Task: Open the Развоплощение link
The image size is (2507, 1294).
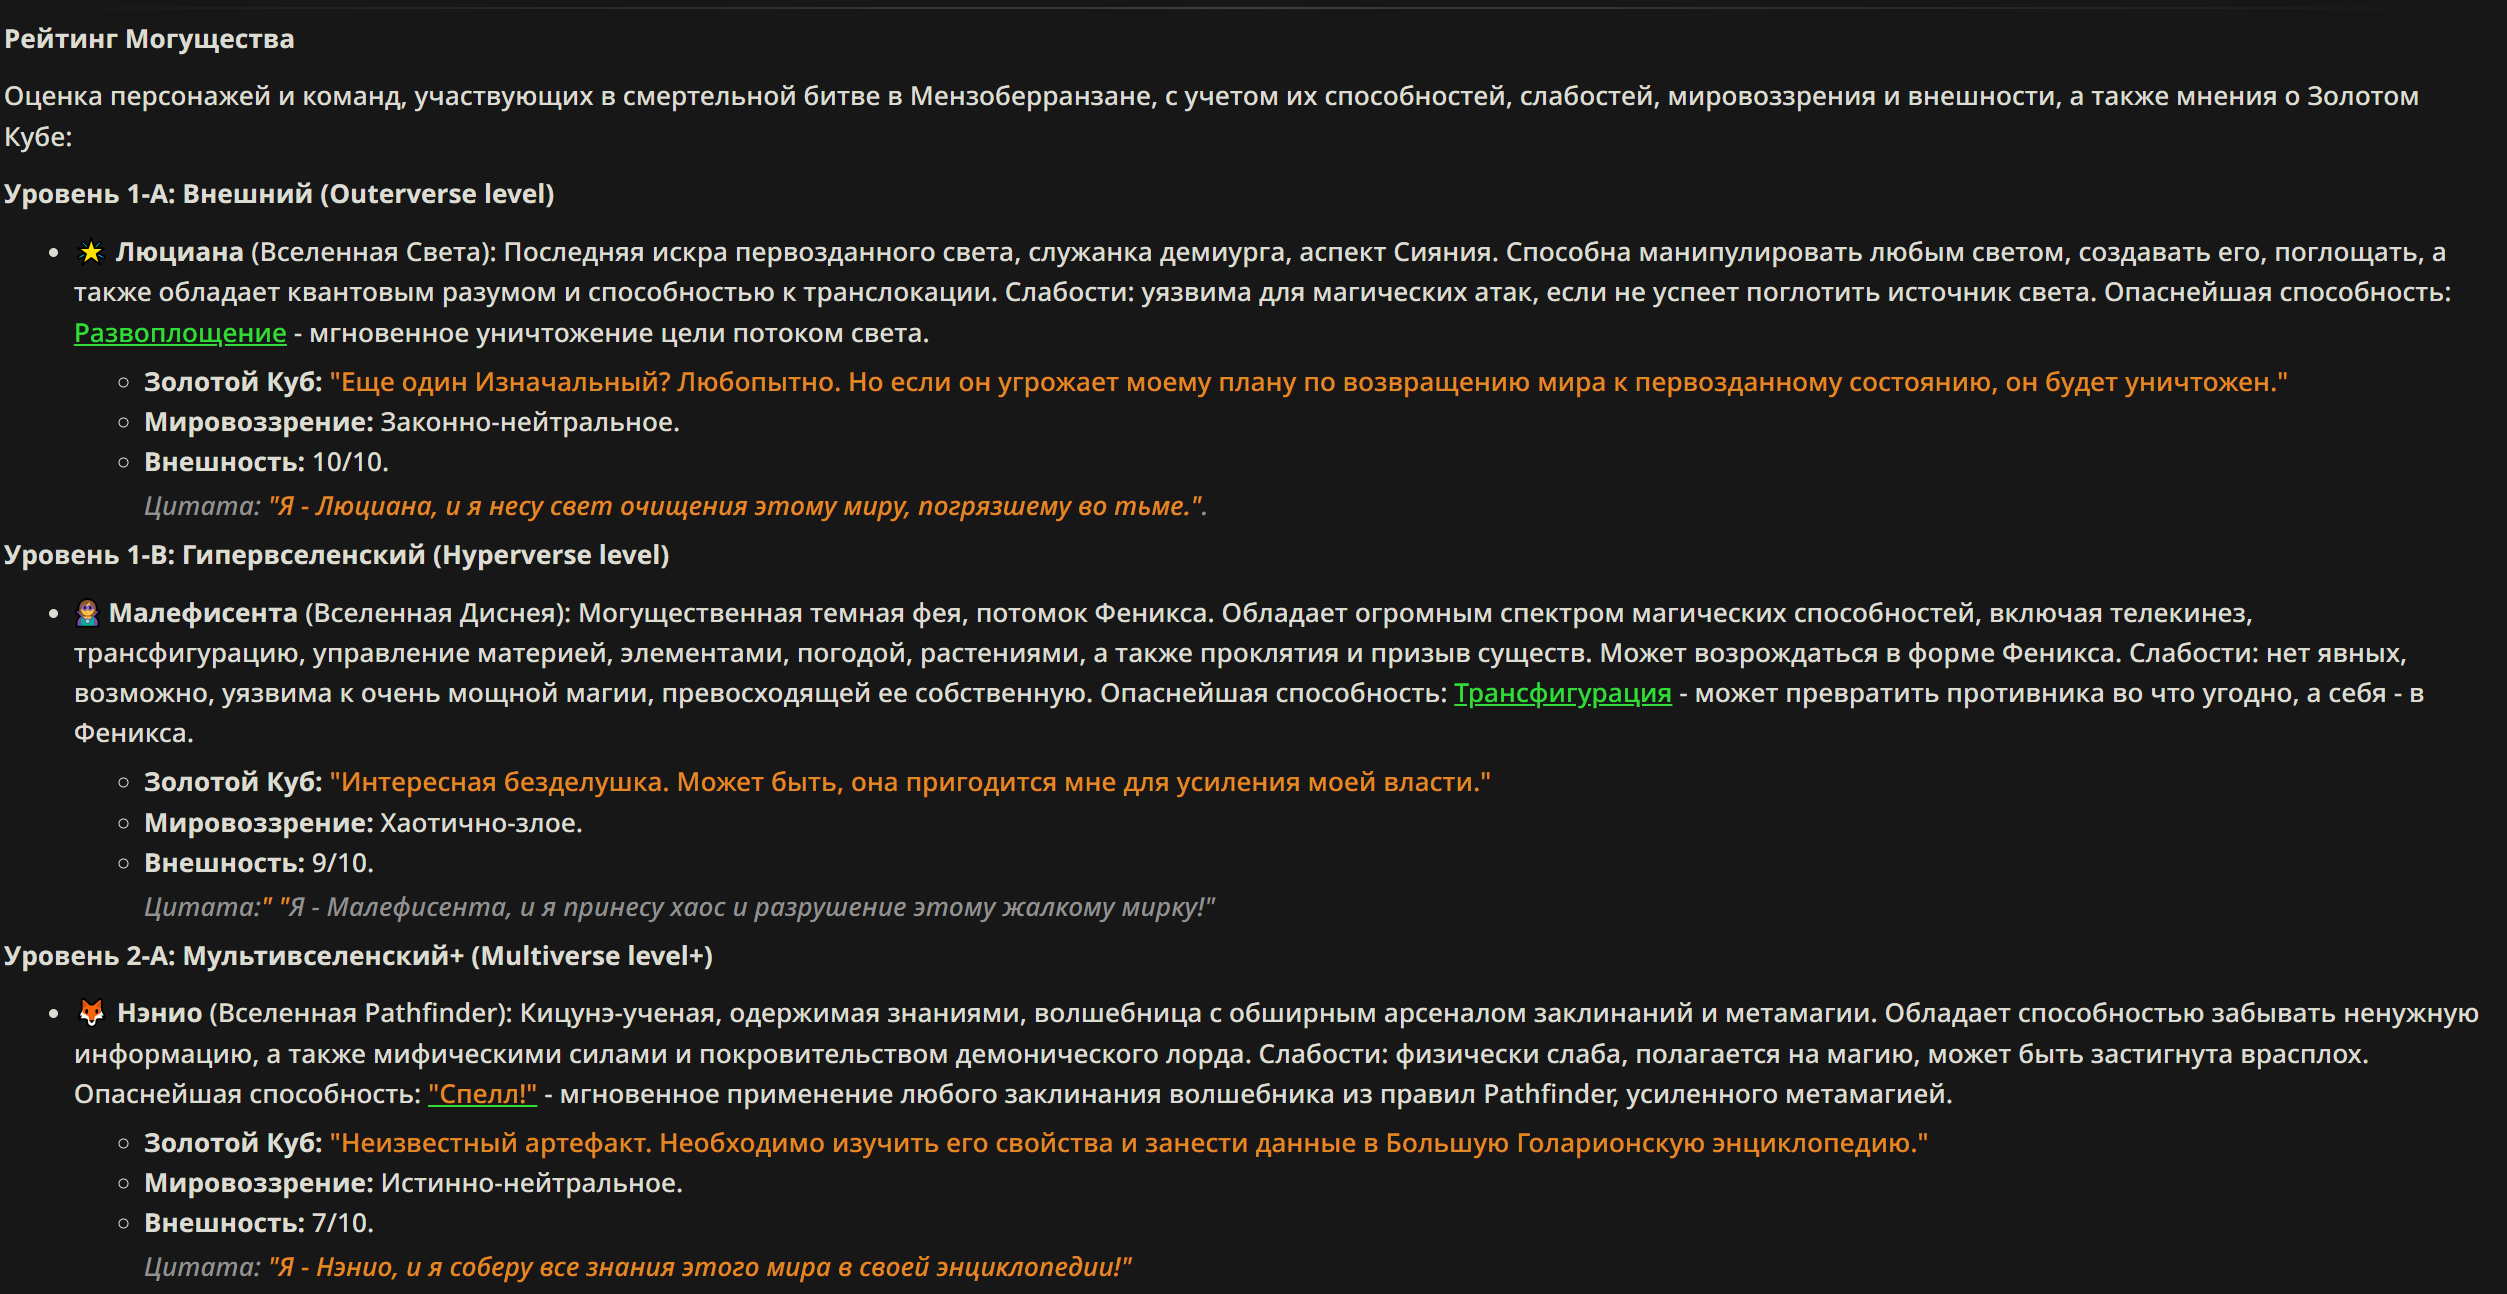Action: click(x=180, y=333)
